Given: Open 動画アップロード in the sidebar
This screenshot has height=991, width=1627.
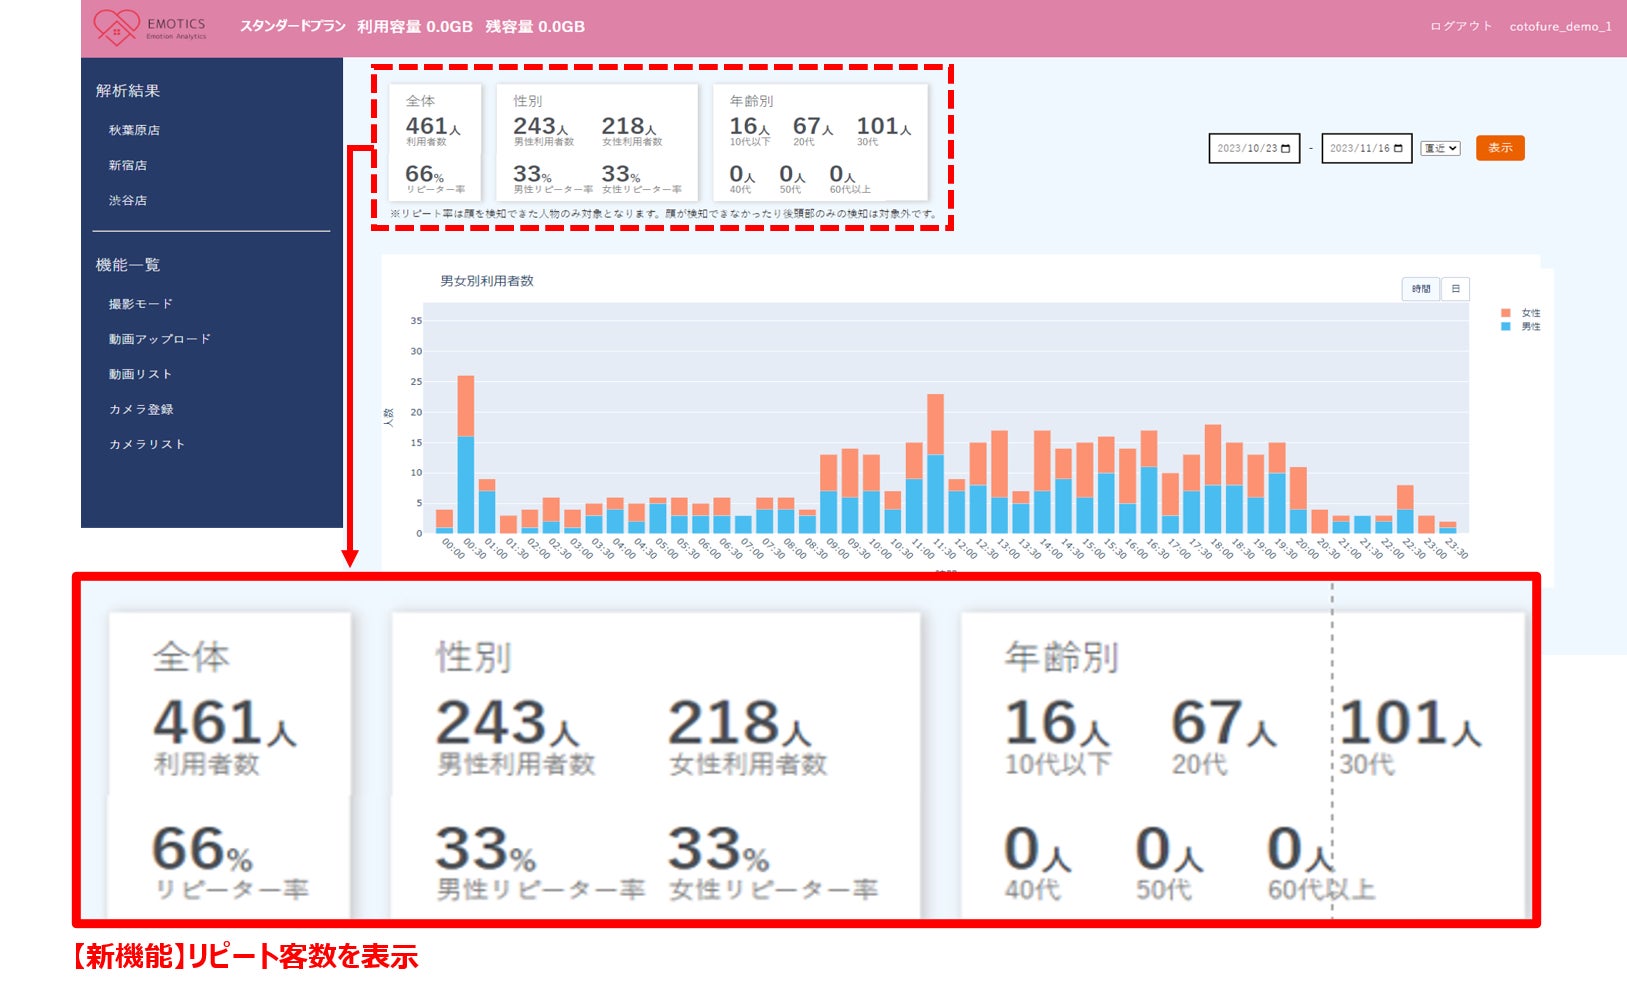Looking at the screenshot, I should [x=160, y=339].
